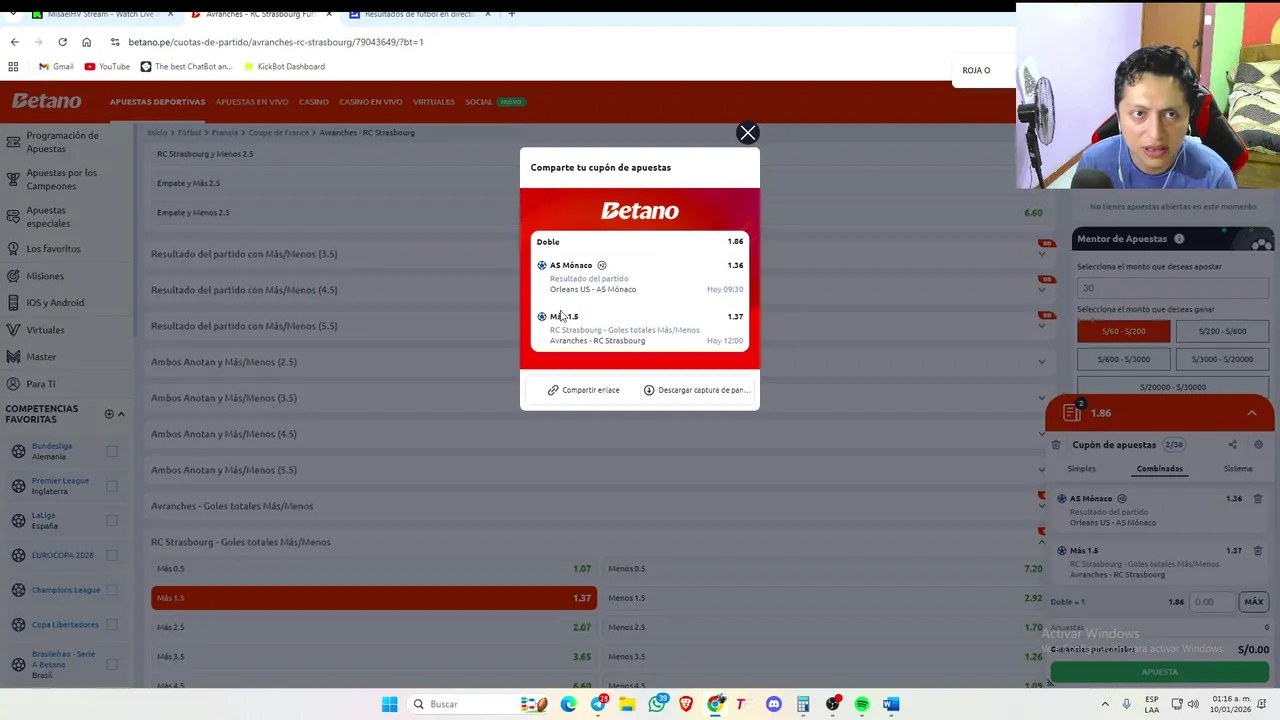Tick the Premier League checkbox

coord(112,486)
